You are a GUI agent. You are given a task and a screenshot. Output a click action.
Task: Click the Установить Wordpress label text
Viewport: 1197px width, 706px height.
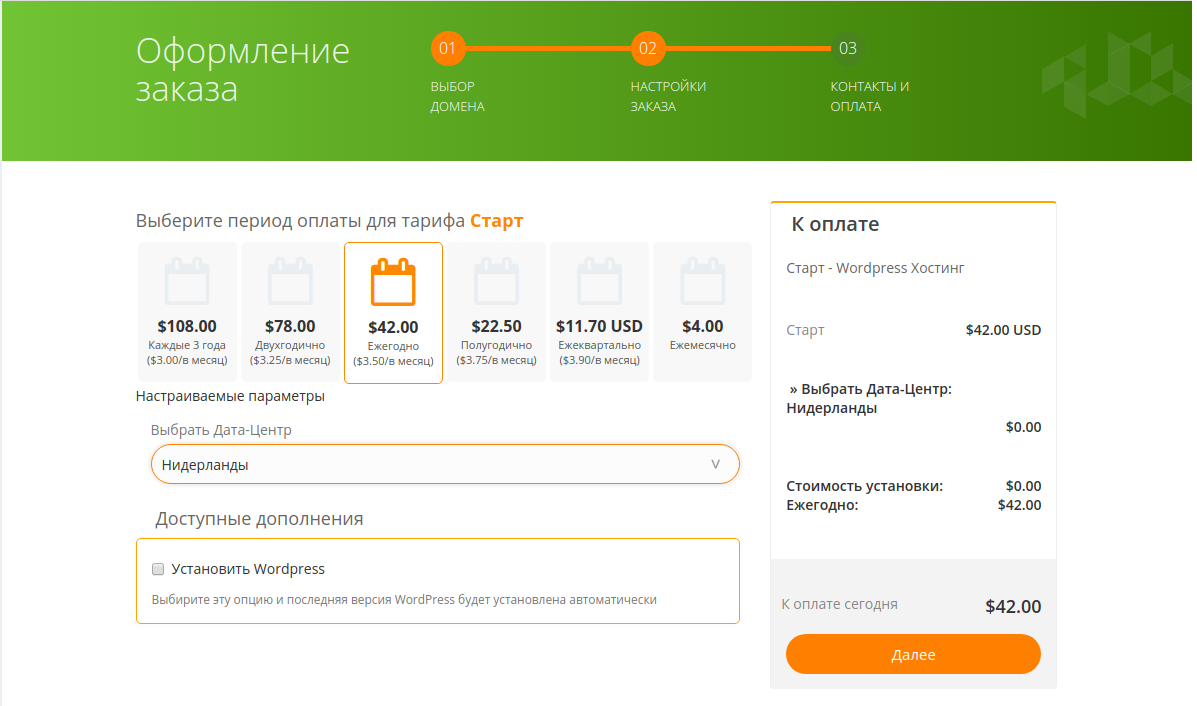coord(248,569)
